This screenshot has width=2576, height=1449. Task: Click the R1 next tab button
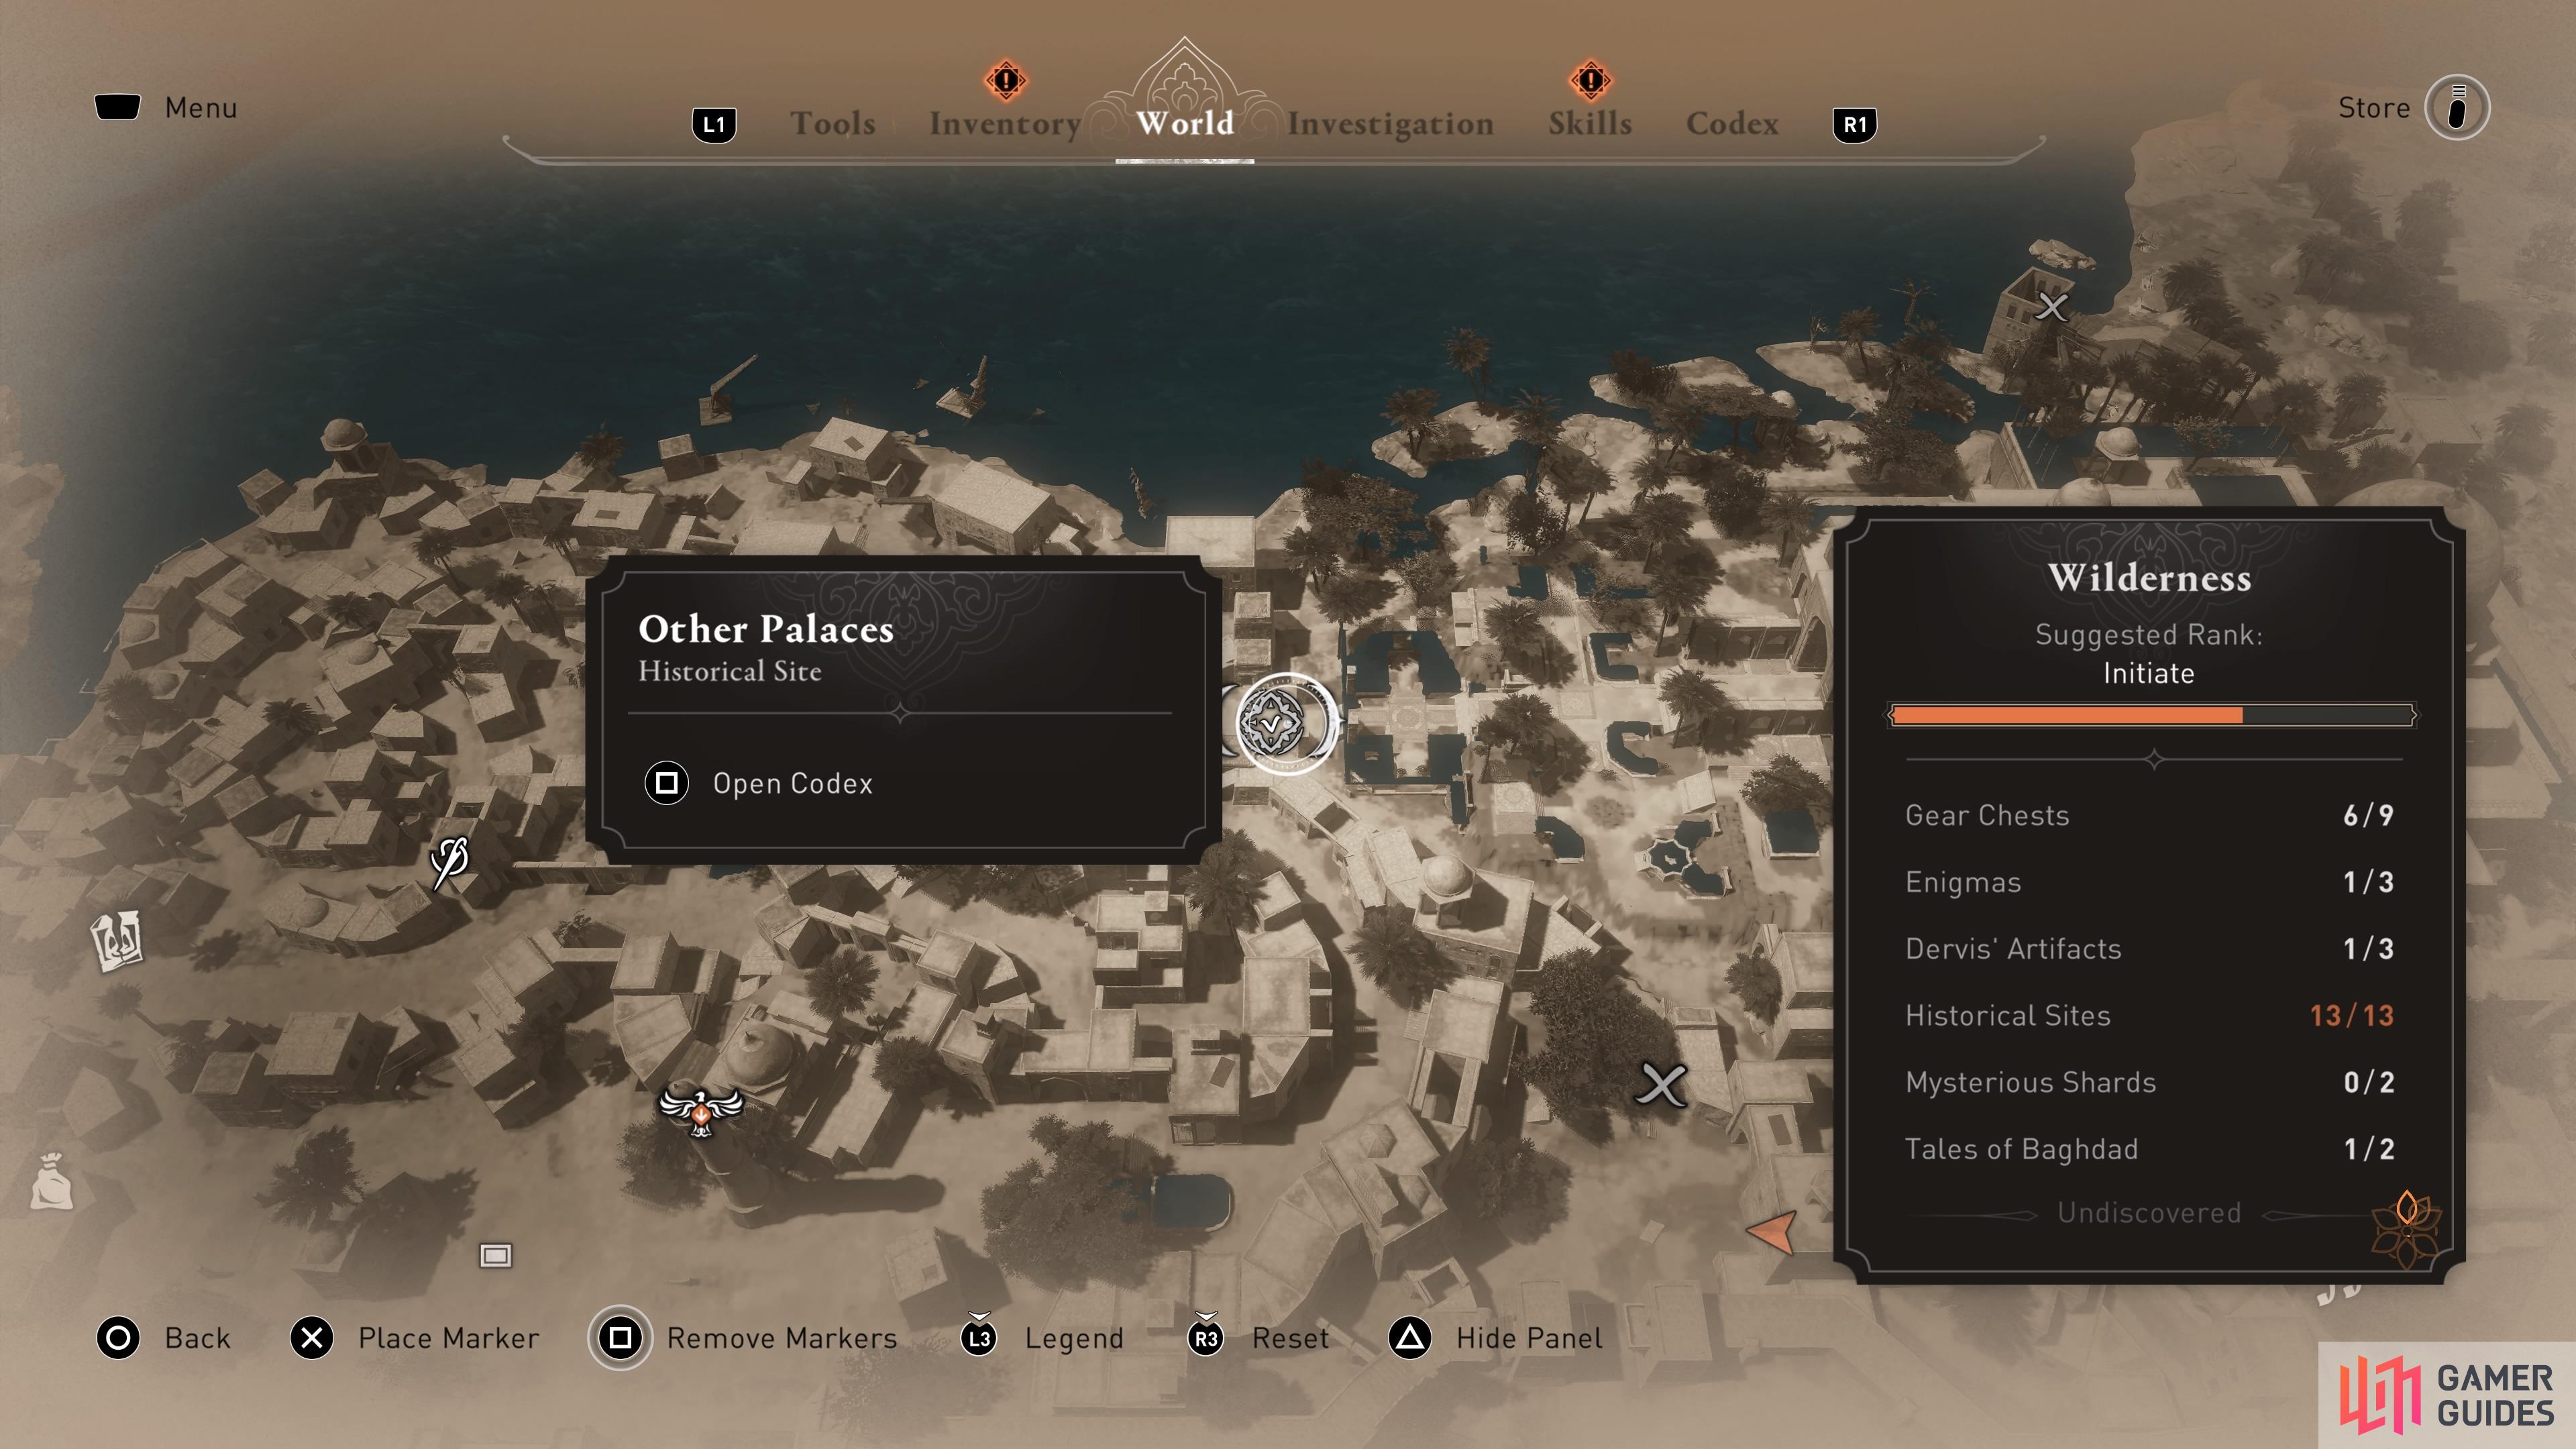tap(1855, 125)
